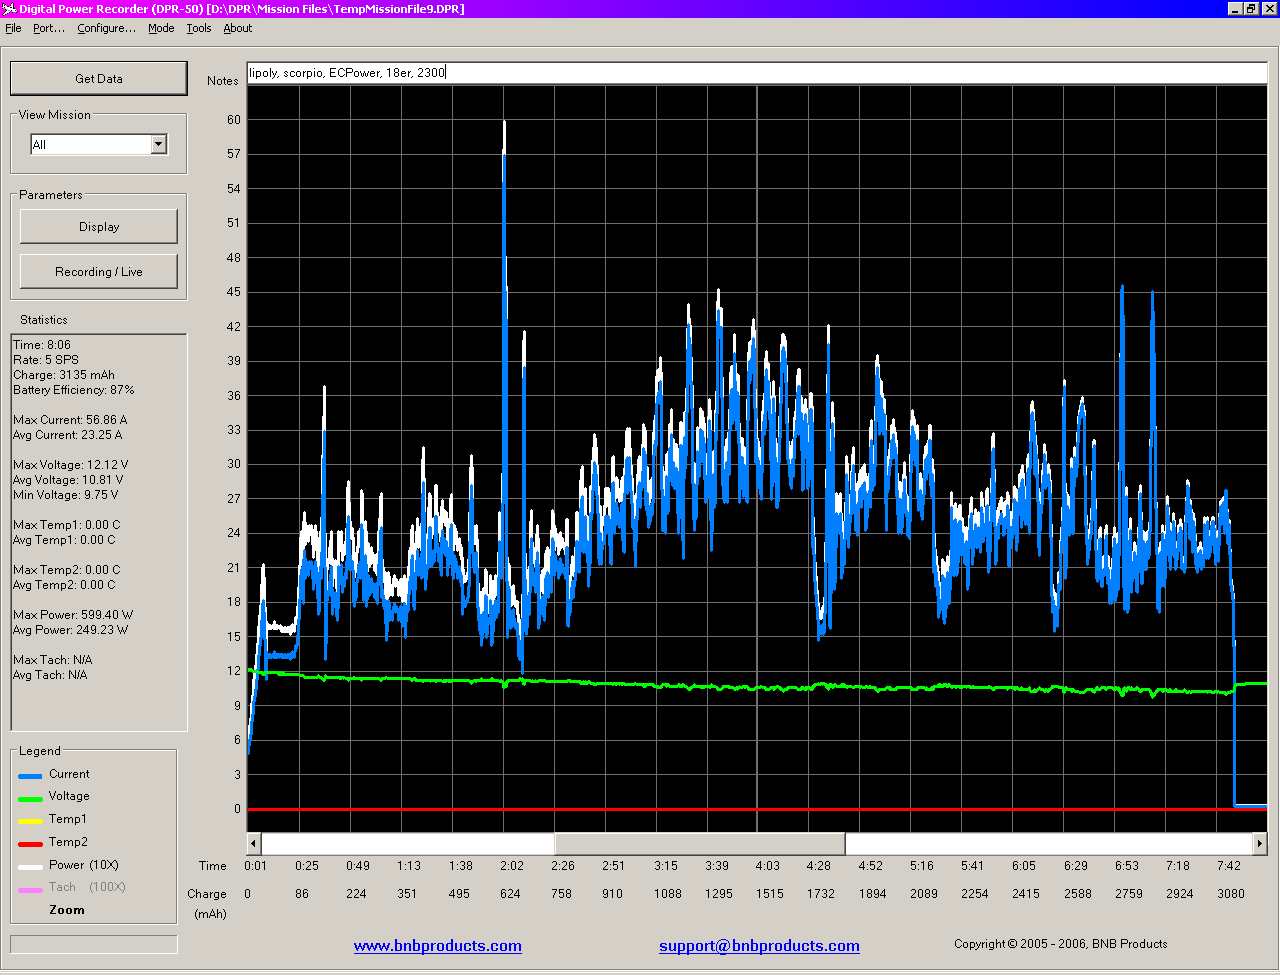Open the About menu

(237, 28)
